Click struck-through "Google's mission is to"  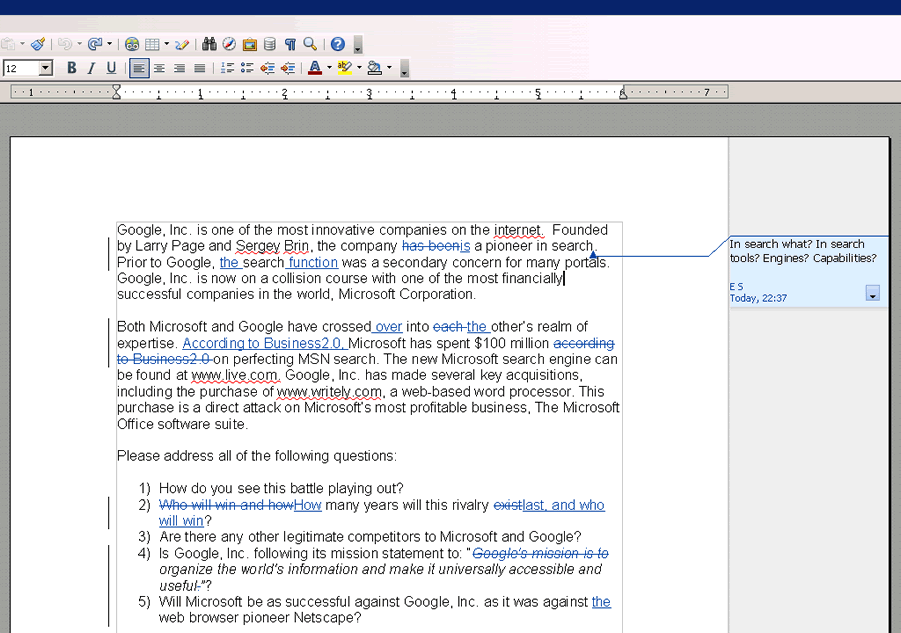pyautogui.click(x=540, y=553)
